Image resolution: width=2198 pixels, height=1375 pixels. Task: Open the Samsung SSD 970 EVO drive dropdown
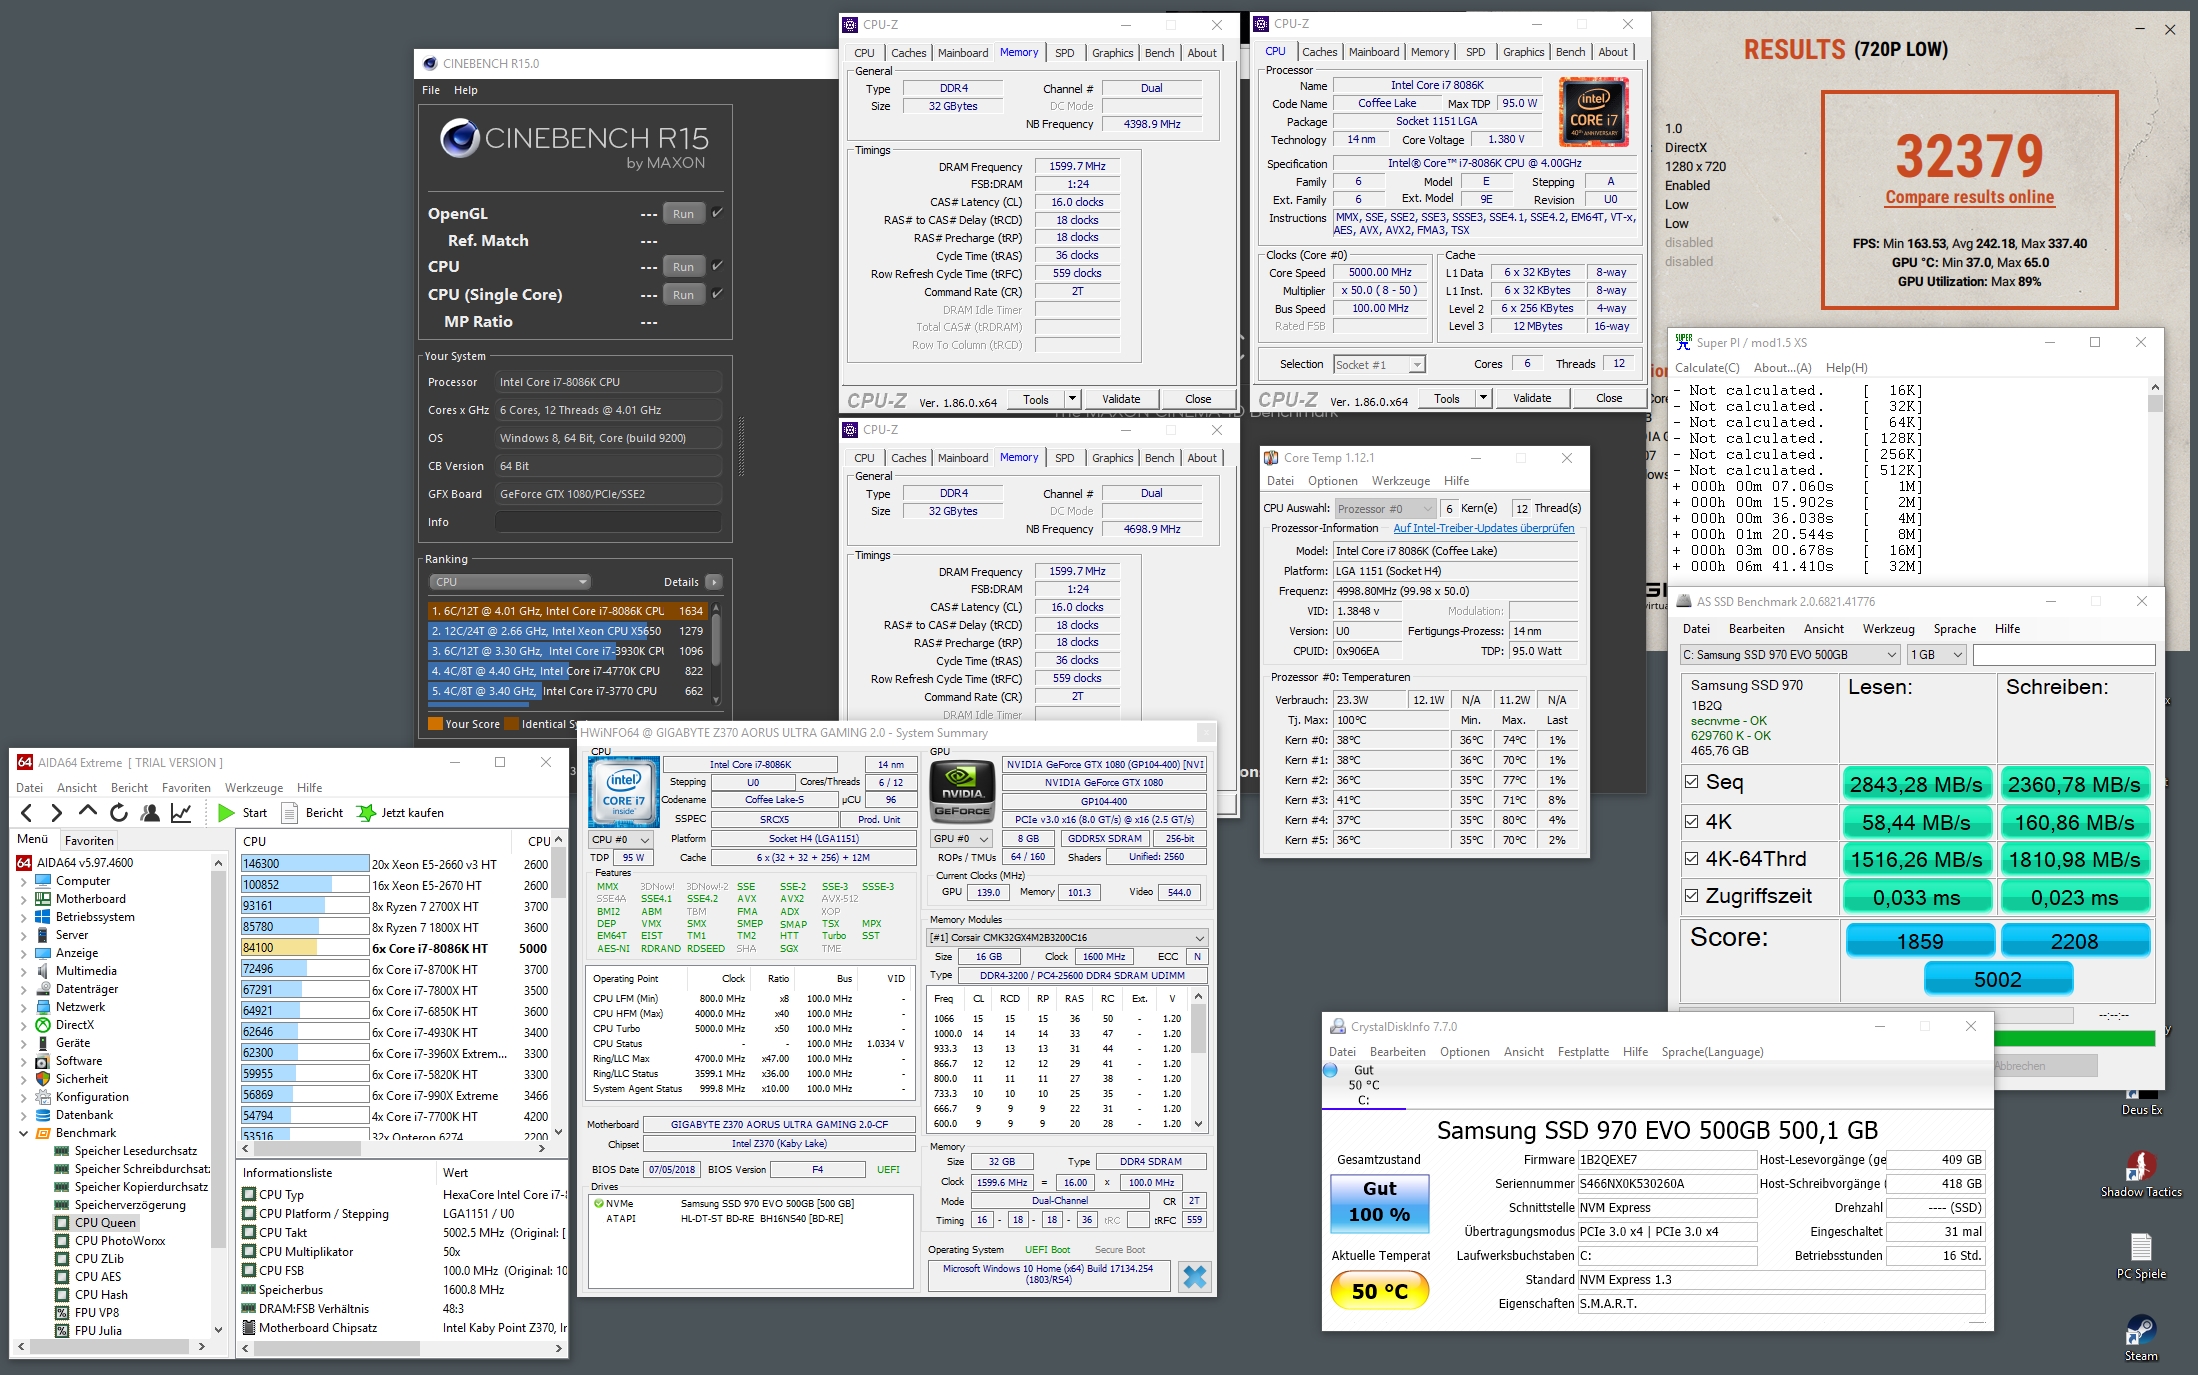click(x=1790, y=655)
